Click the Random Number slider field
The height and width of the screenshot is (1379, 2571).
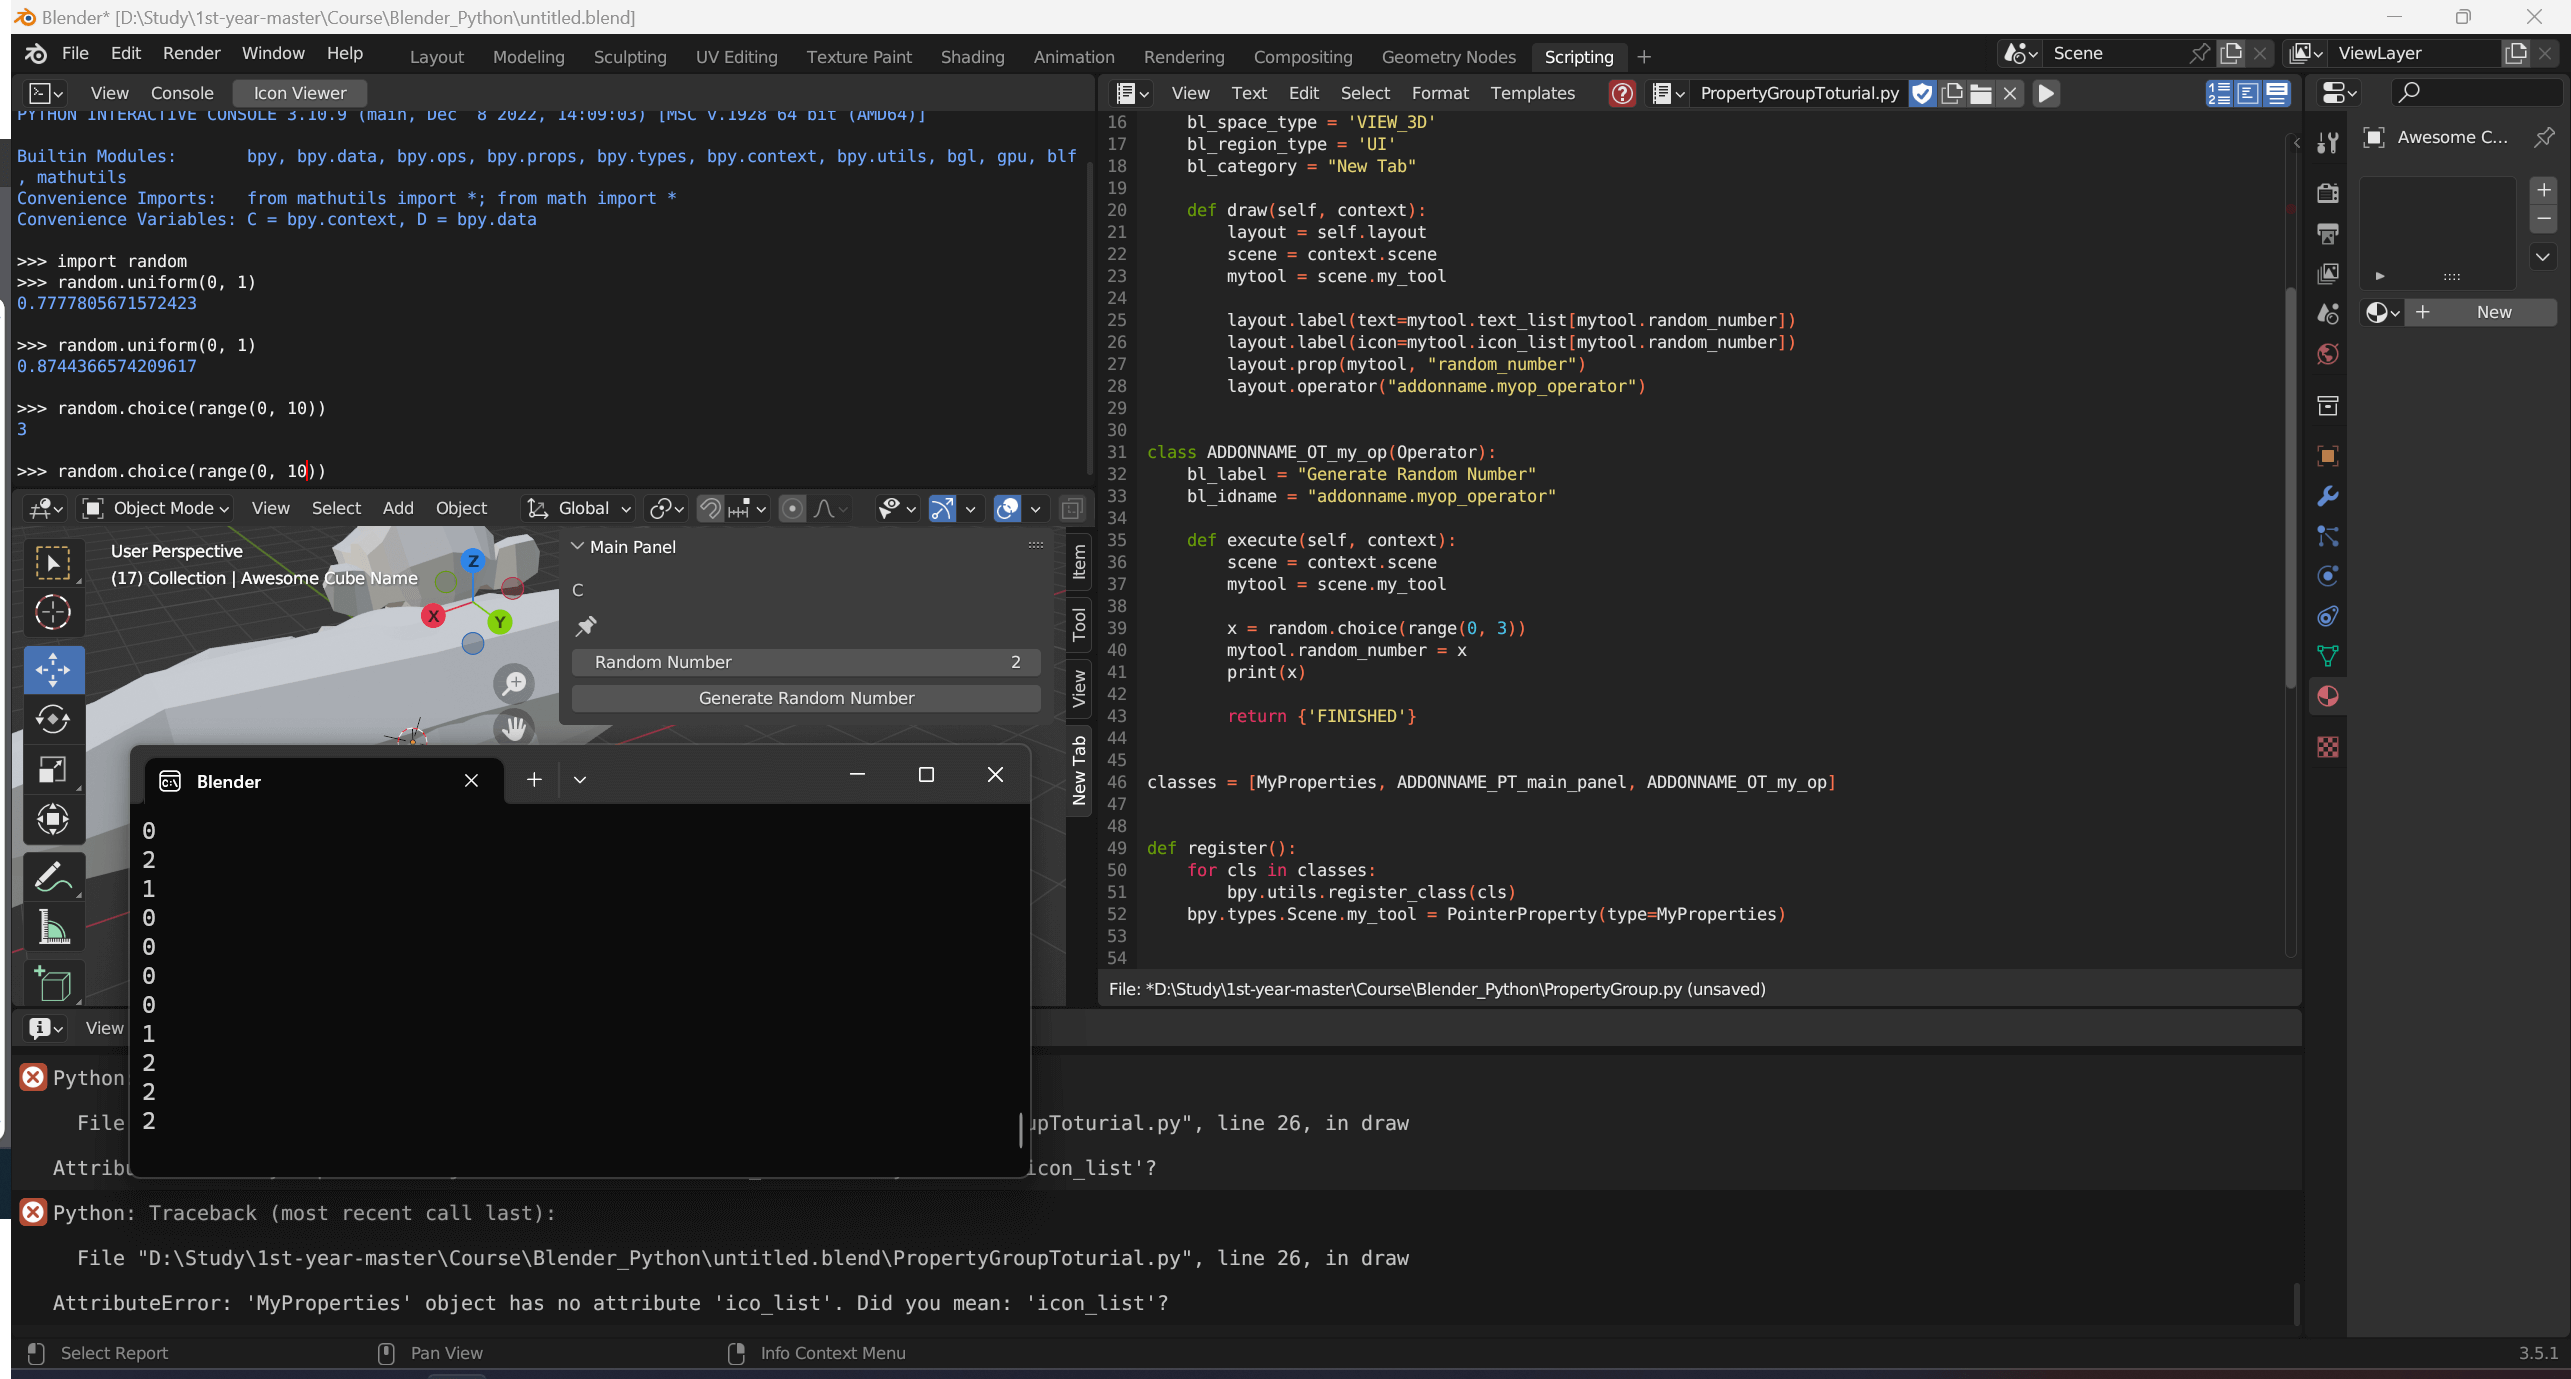pos(806,662)
